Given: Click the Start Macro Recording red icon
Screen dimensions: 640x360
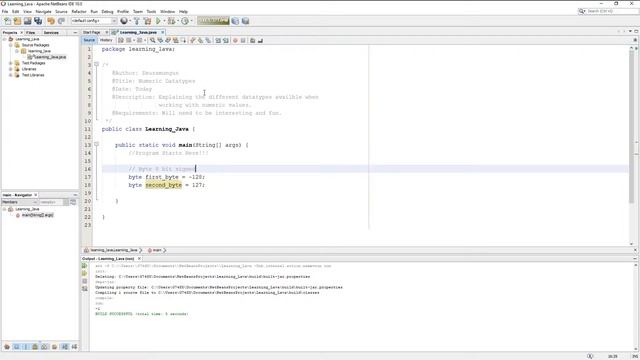Looking at the screenshot, I should point(235,40).
